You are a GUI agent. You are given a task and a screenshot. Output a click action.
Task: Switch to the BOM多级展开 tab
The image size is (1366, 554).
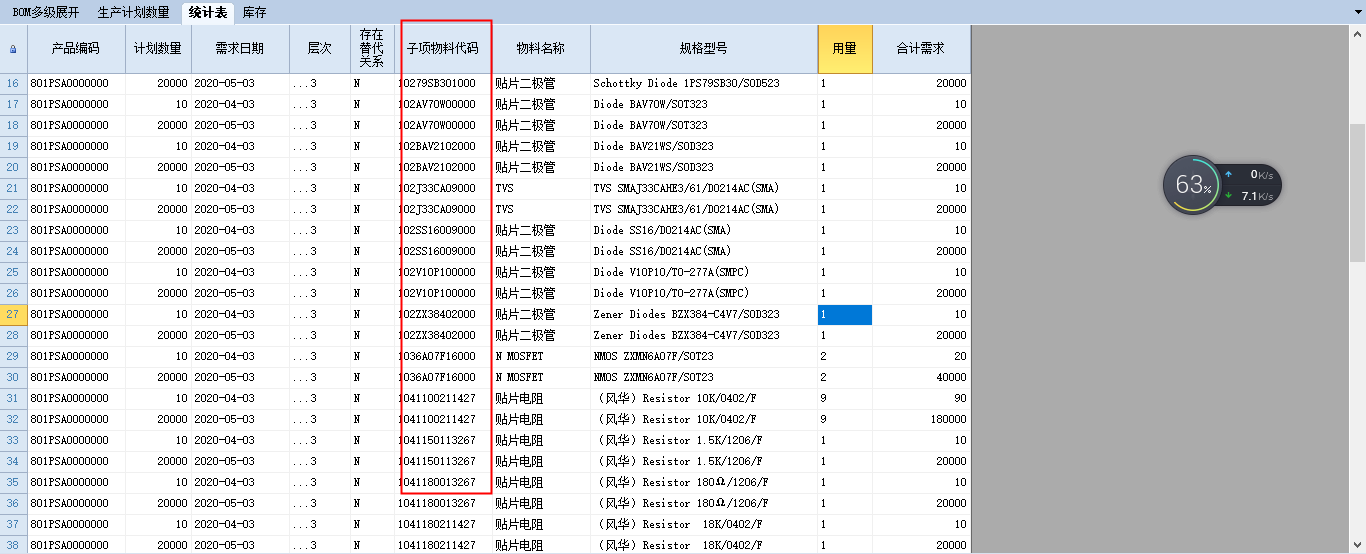click(x=45, y=13)
